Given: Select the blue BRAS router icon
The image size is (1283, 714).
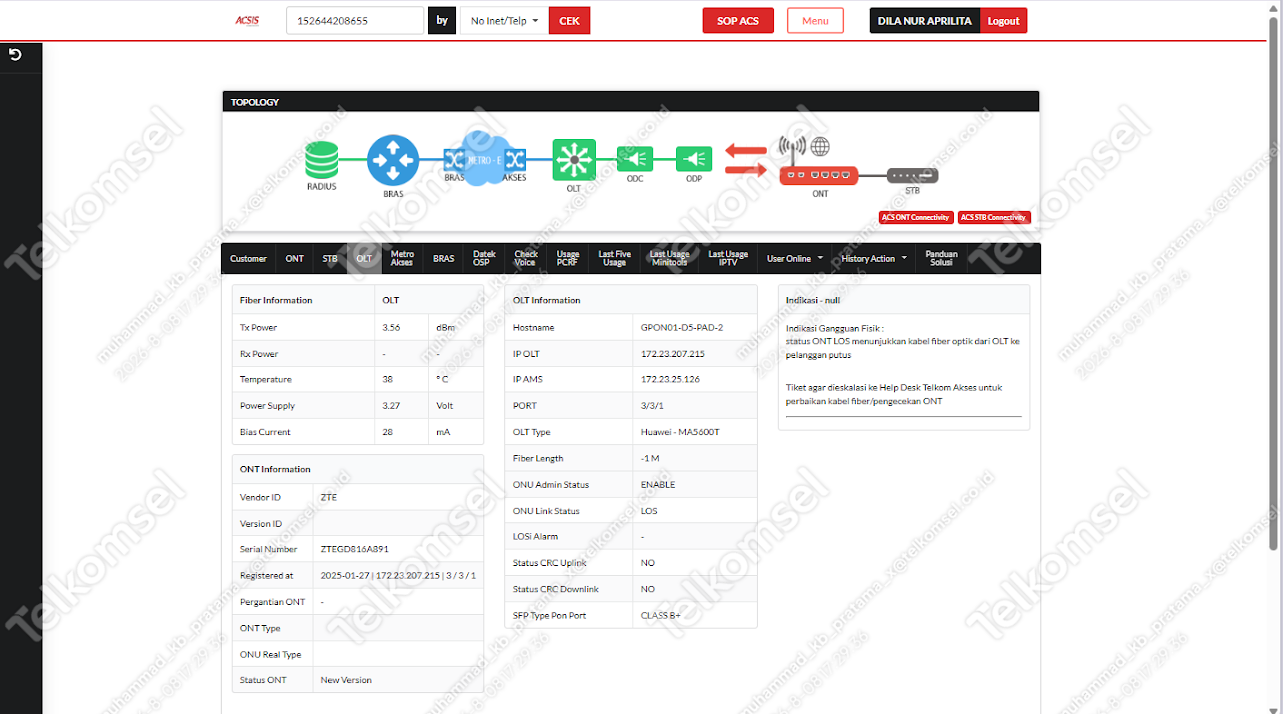Looking at the screenshot, I should pos(393,160).
